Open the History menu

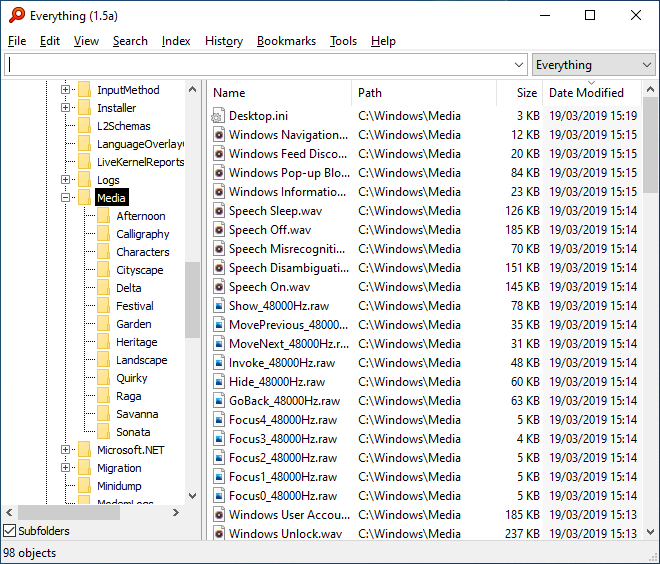pos(224,41)
